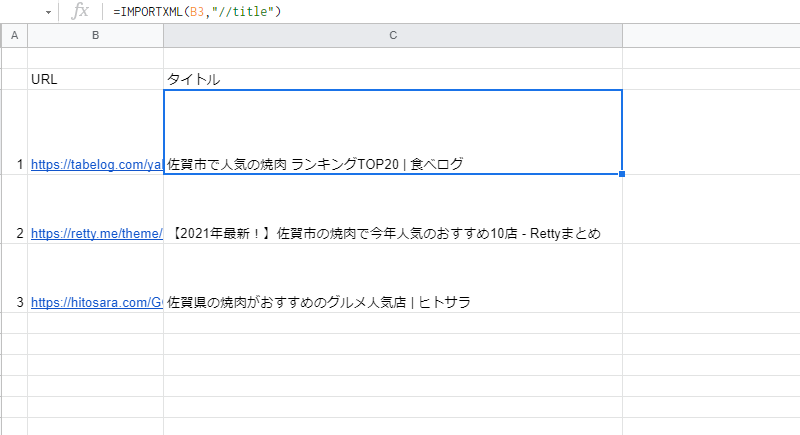The width and height of the screenshot is (800, 435).
Task: Select the Rettyまとめ title cell
Action: (393, 209)
